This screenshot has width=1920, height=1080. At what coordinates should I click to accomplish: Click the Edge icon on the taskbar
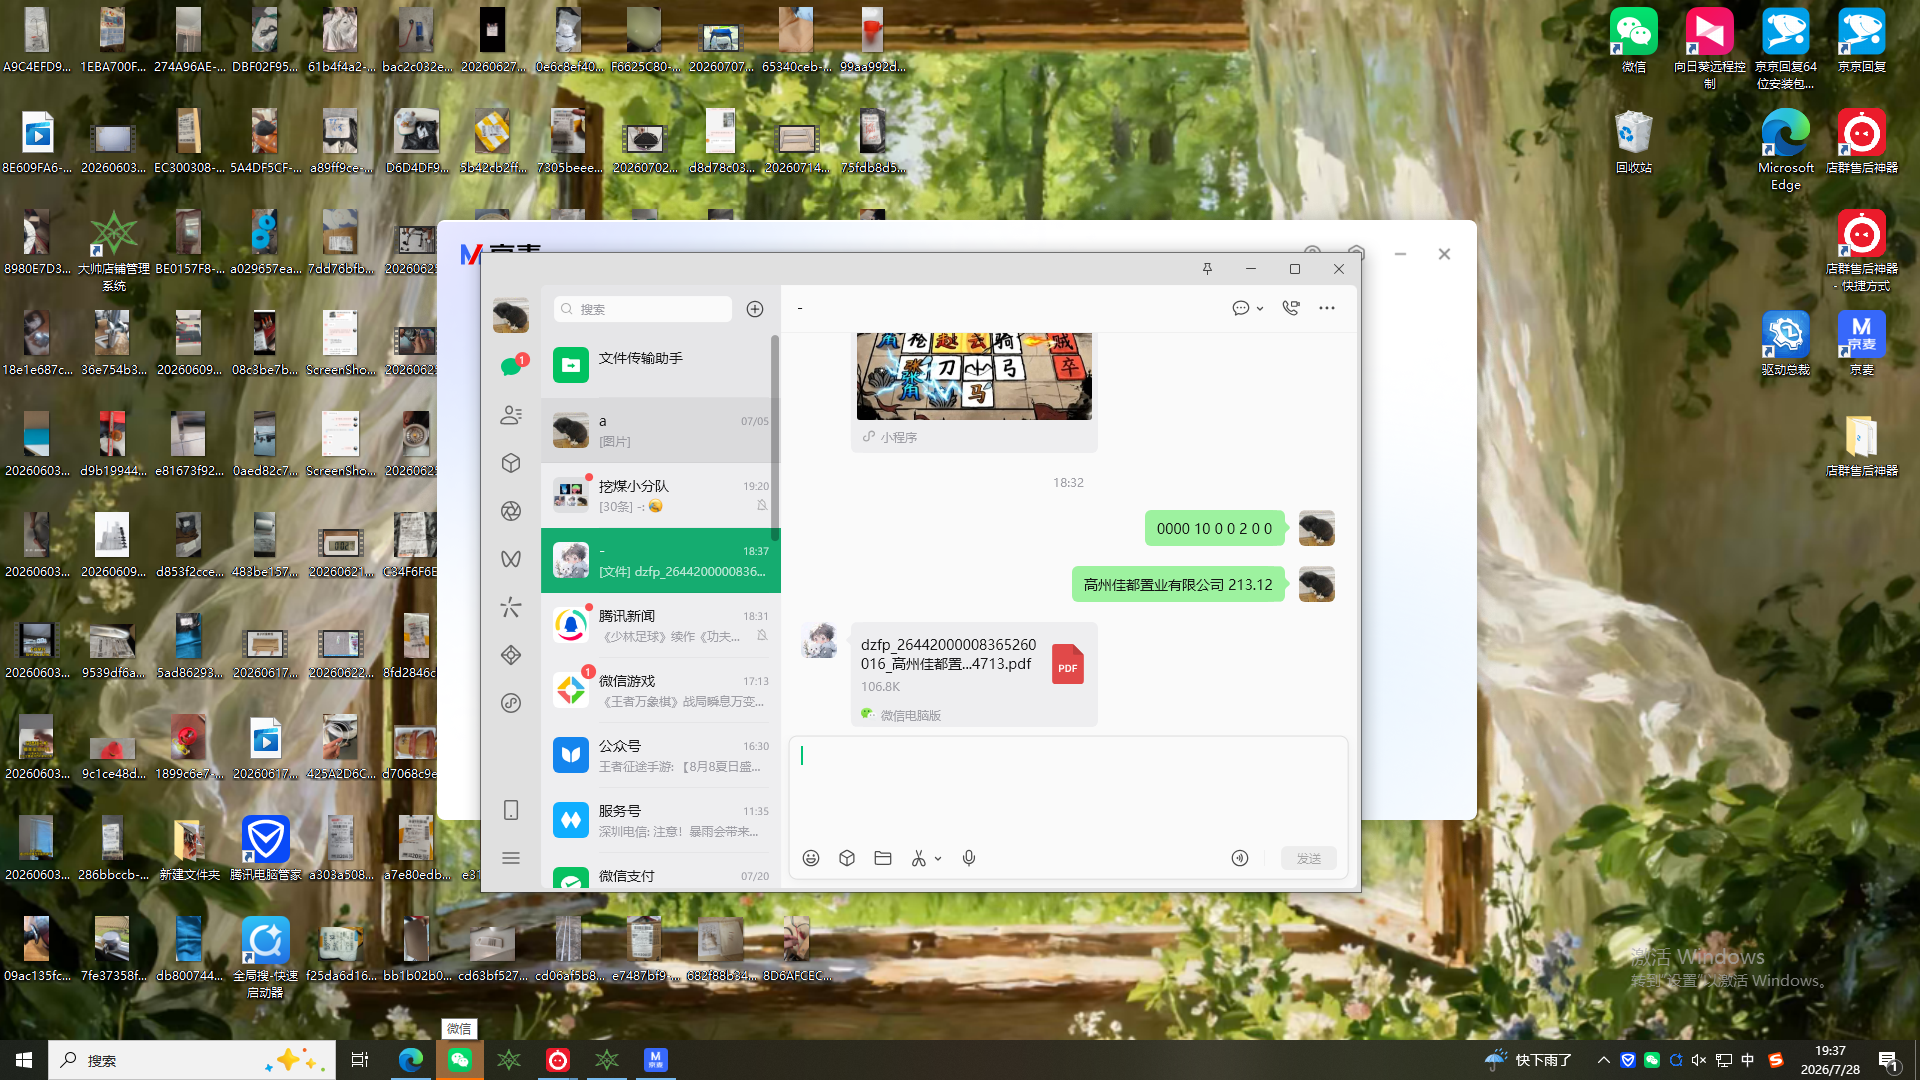[410, 1060]
